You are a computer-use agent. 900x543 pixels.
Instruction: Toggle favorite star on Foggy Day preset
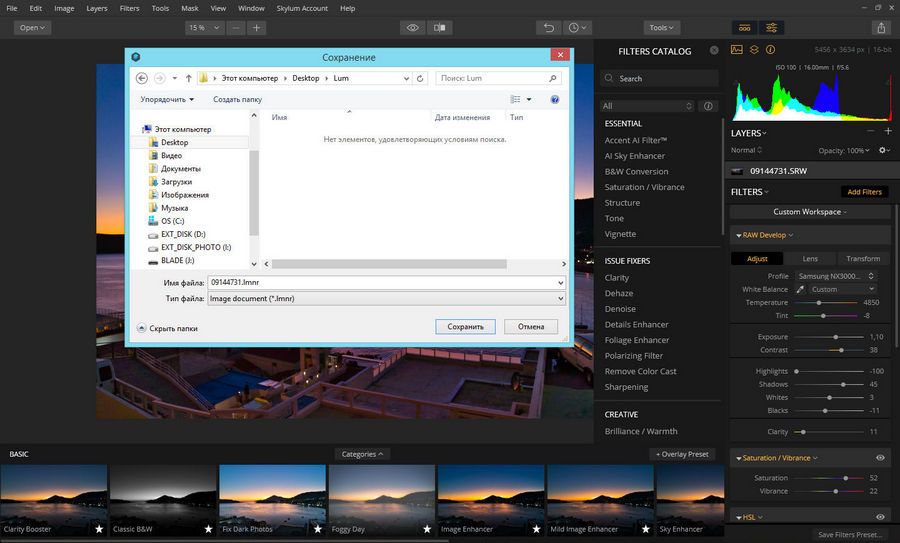tap(426, 529)
